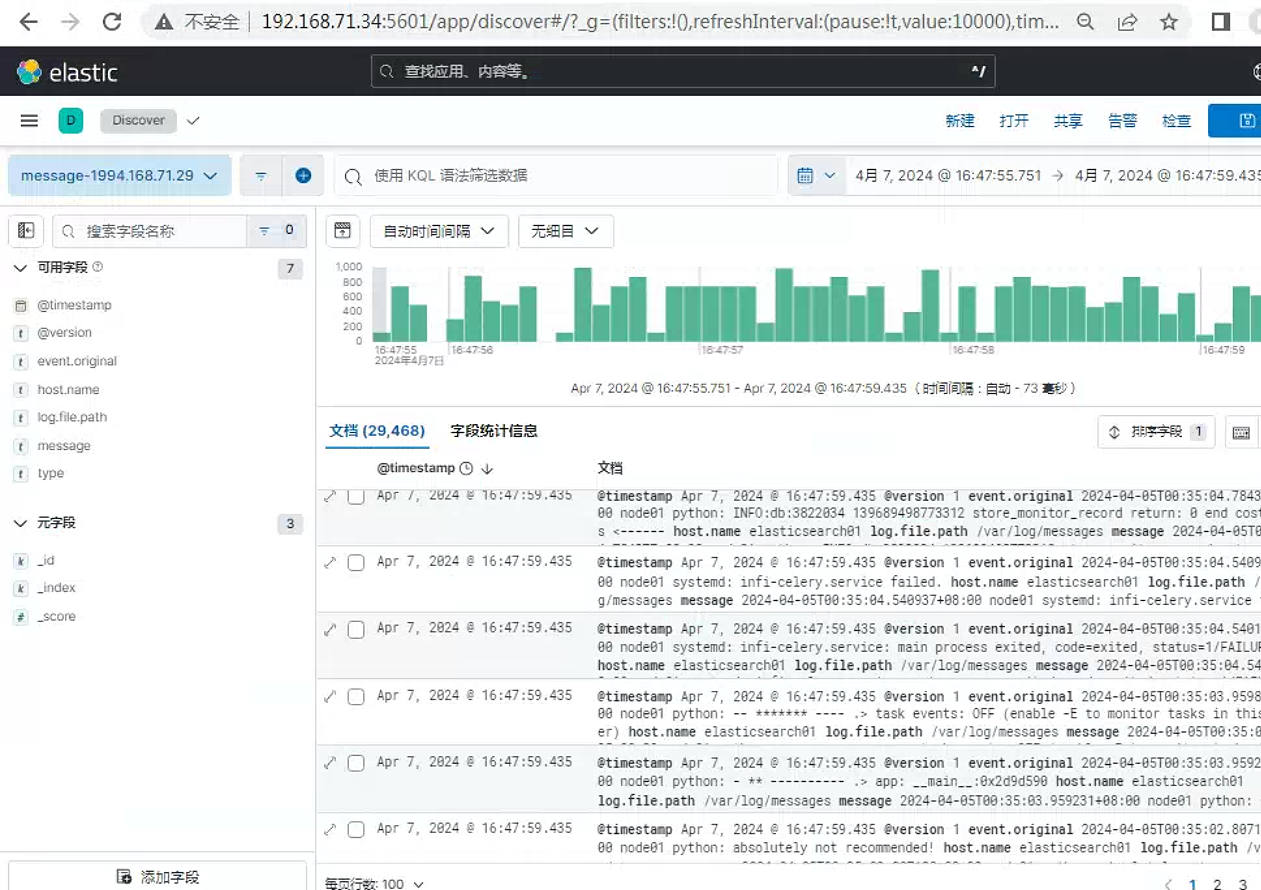Open the Kibana hamburger navigation menu
Image resolution: width=1261 pixels, height=890 pixels.
click(x=29, y=121)
